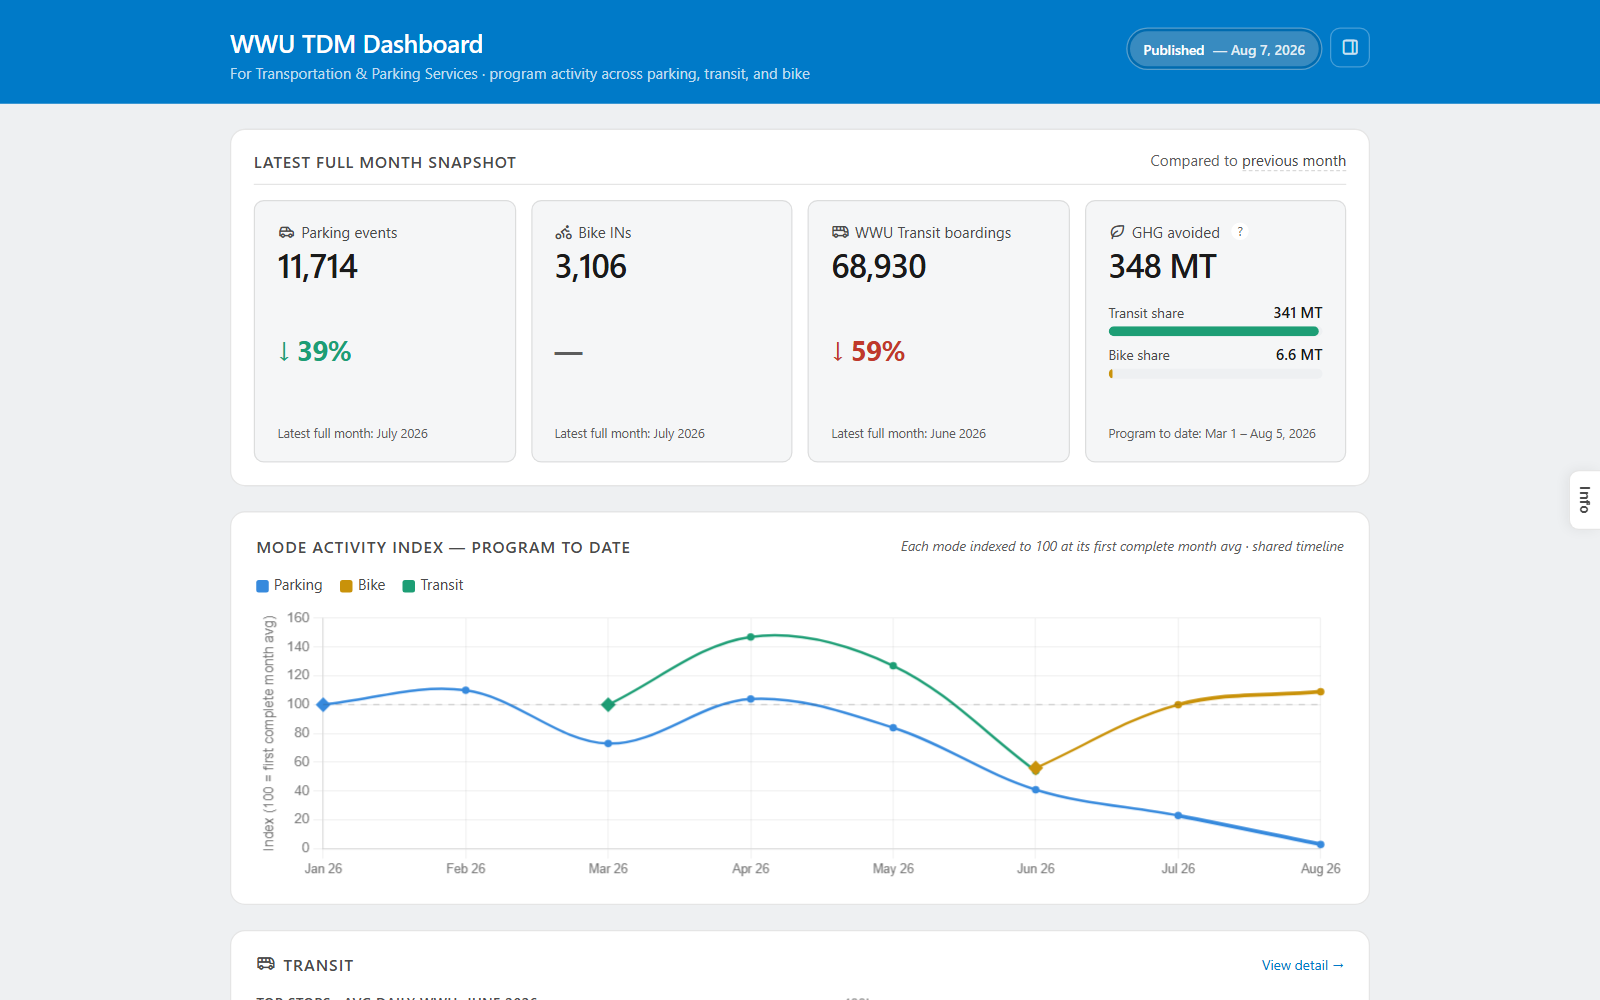Click the Program to date date range text
The image size is (1600, 1000).
tap(1212, 434)
